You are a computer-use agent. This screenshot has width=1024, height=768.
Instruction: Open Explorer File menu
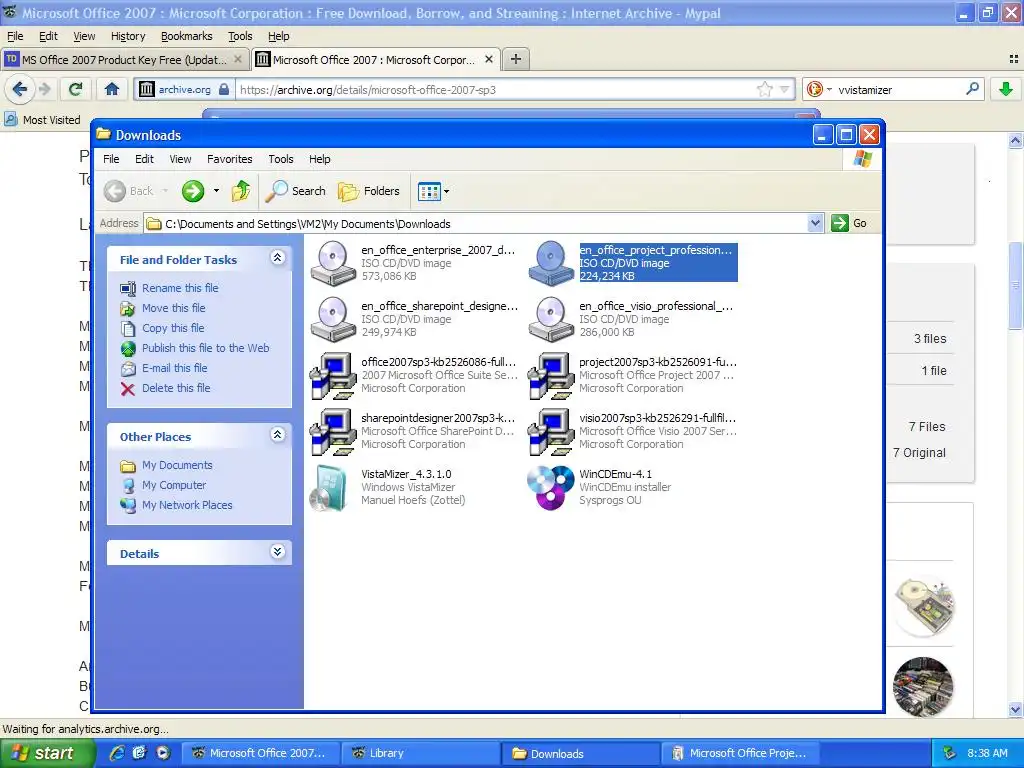coord(111,159)
